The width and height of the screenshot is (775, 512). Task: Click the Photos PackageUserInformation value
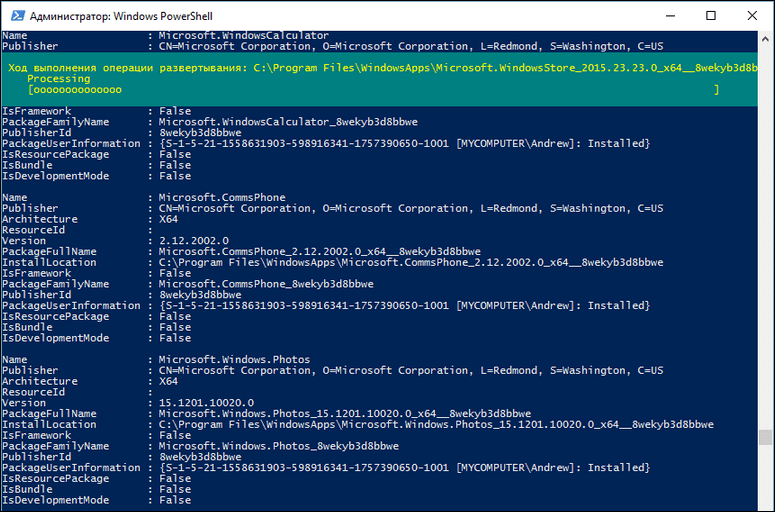point(404,468)
